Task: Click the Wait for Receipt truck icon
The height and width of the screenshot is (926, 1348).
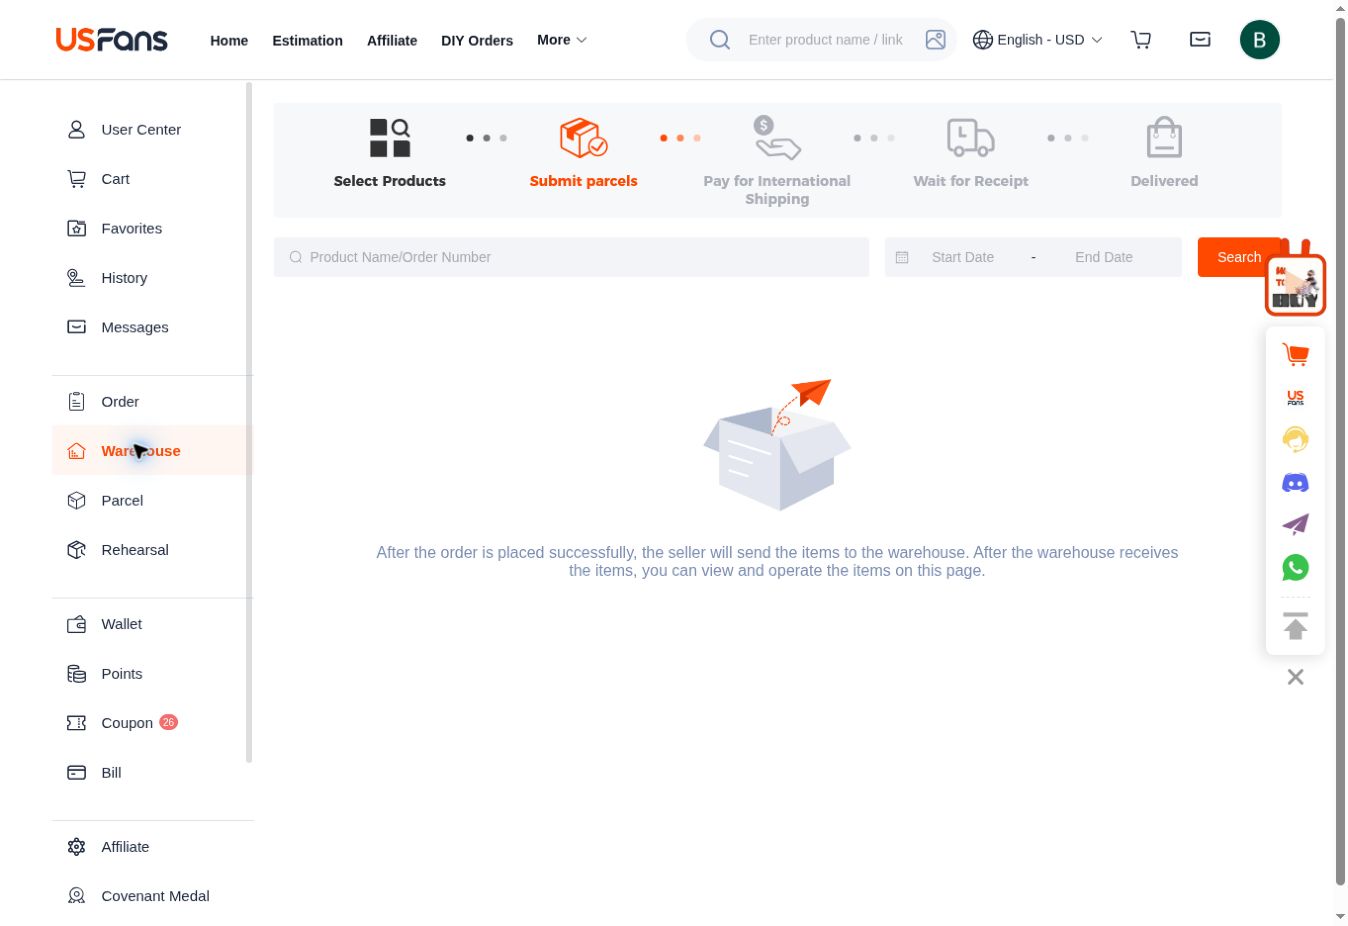Action: coord(970,138)
